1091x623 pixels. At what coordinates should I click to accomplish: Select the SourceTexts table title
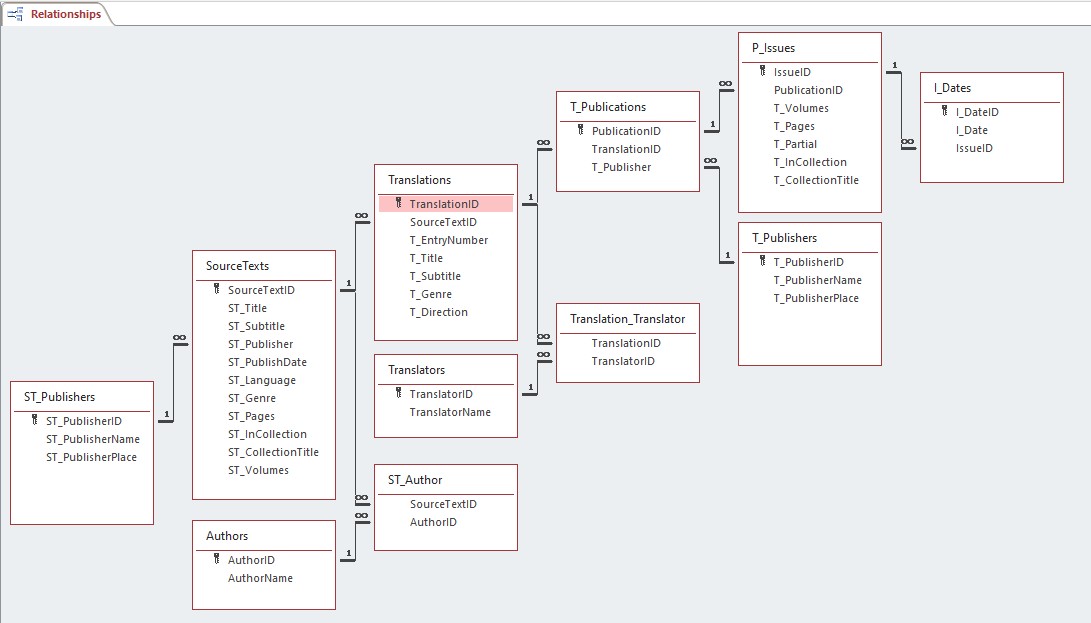pyautogui.click(x=237, y=266)
